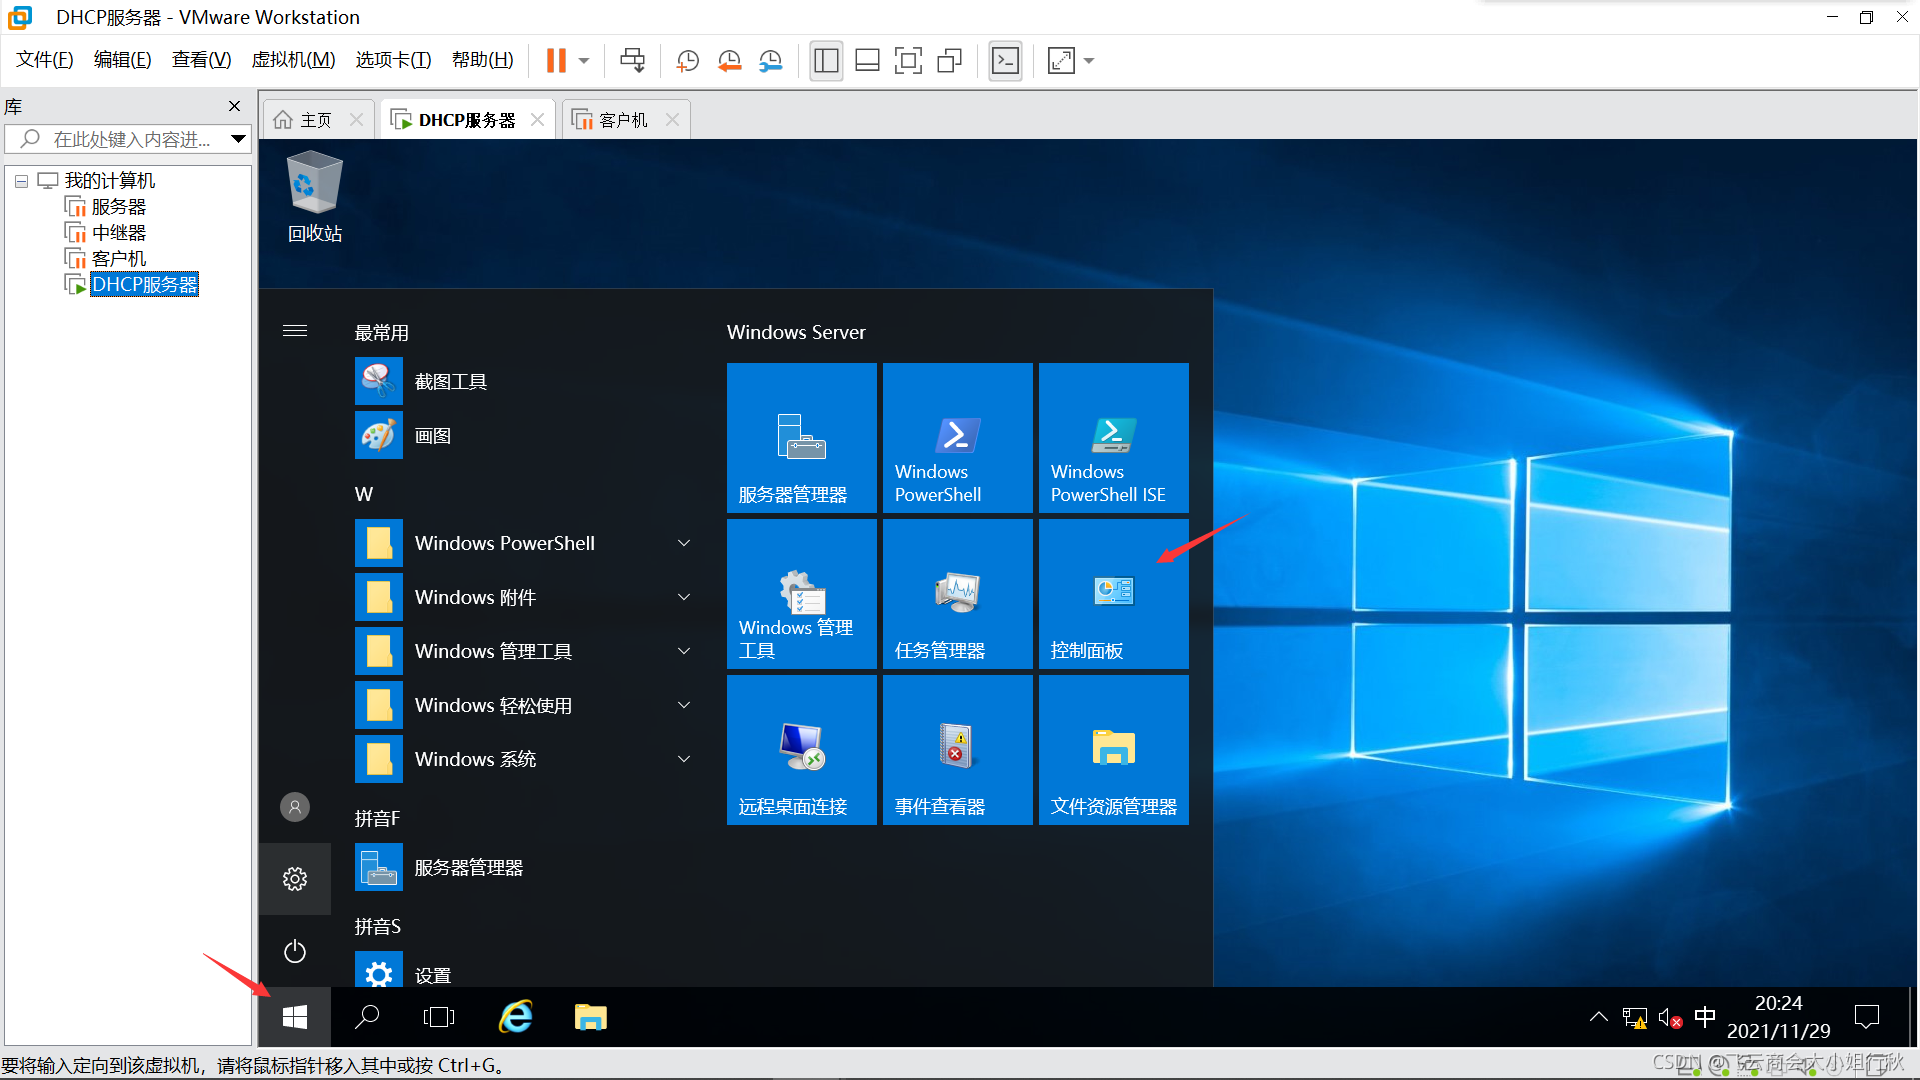This screenshot has width=1920, height=1080.
Task: Open the snapshot manager
Action: click(x=770, y=61)
